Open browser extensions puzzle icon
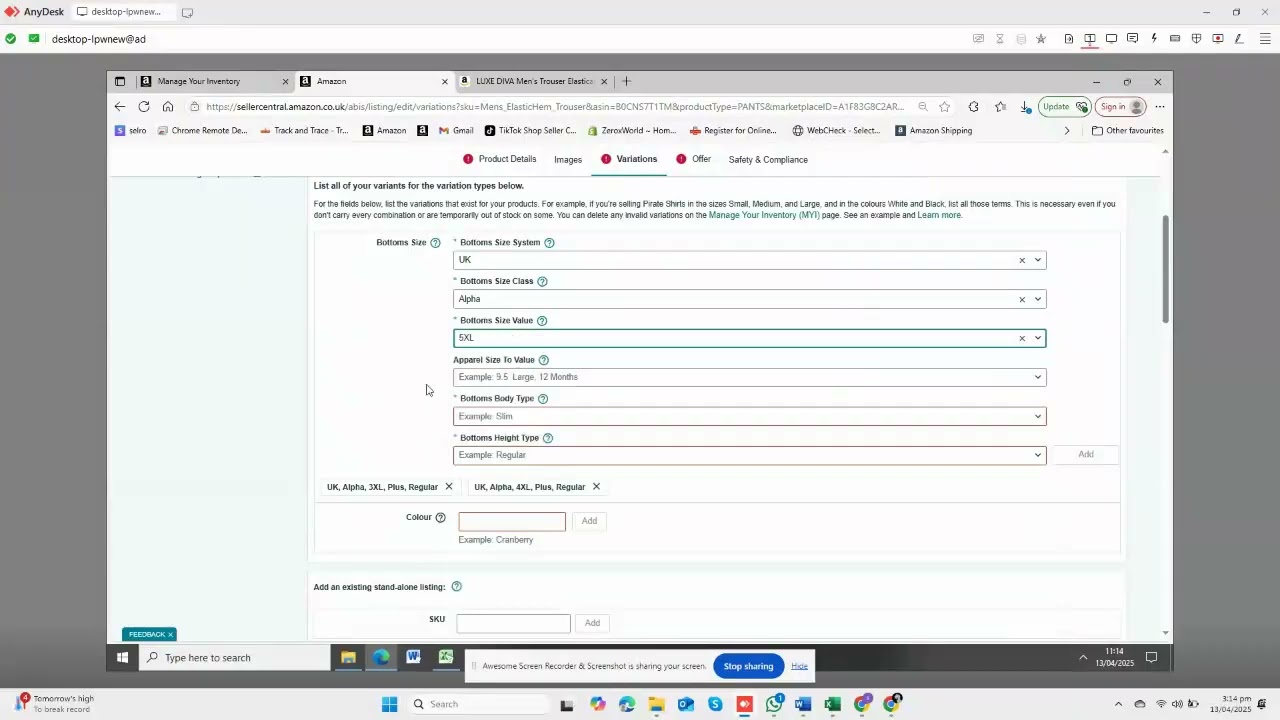The image size is (1280, 720). click(x=973, y=107)
